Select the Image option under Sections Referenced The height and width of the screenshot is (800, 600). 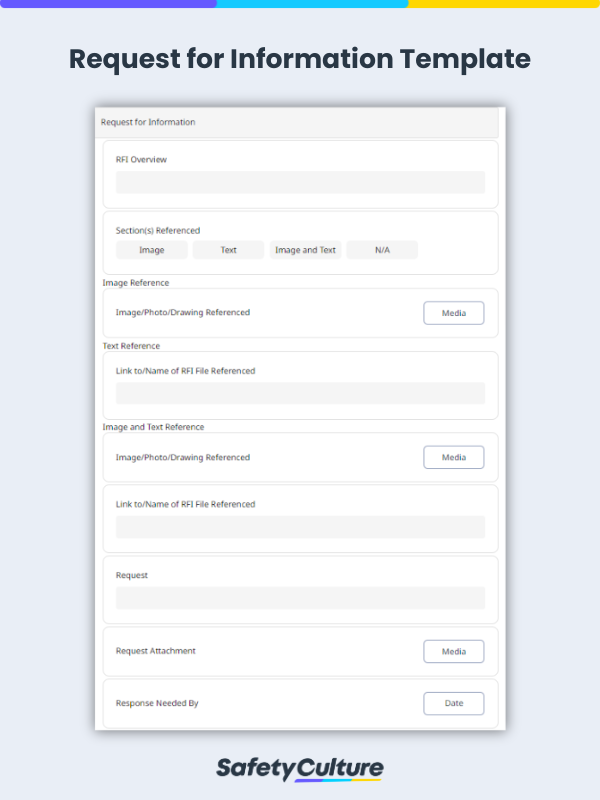(x=151, y=250)
